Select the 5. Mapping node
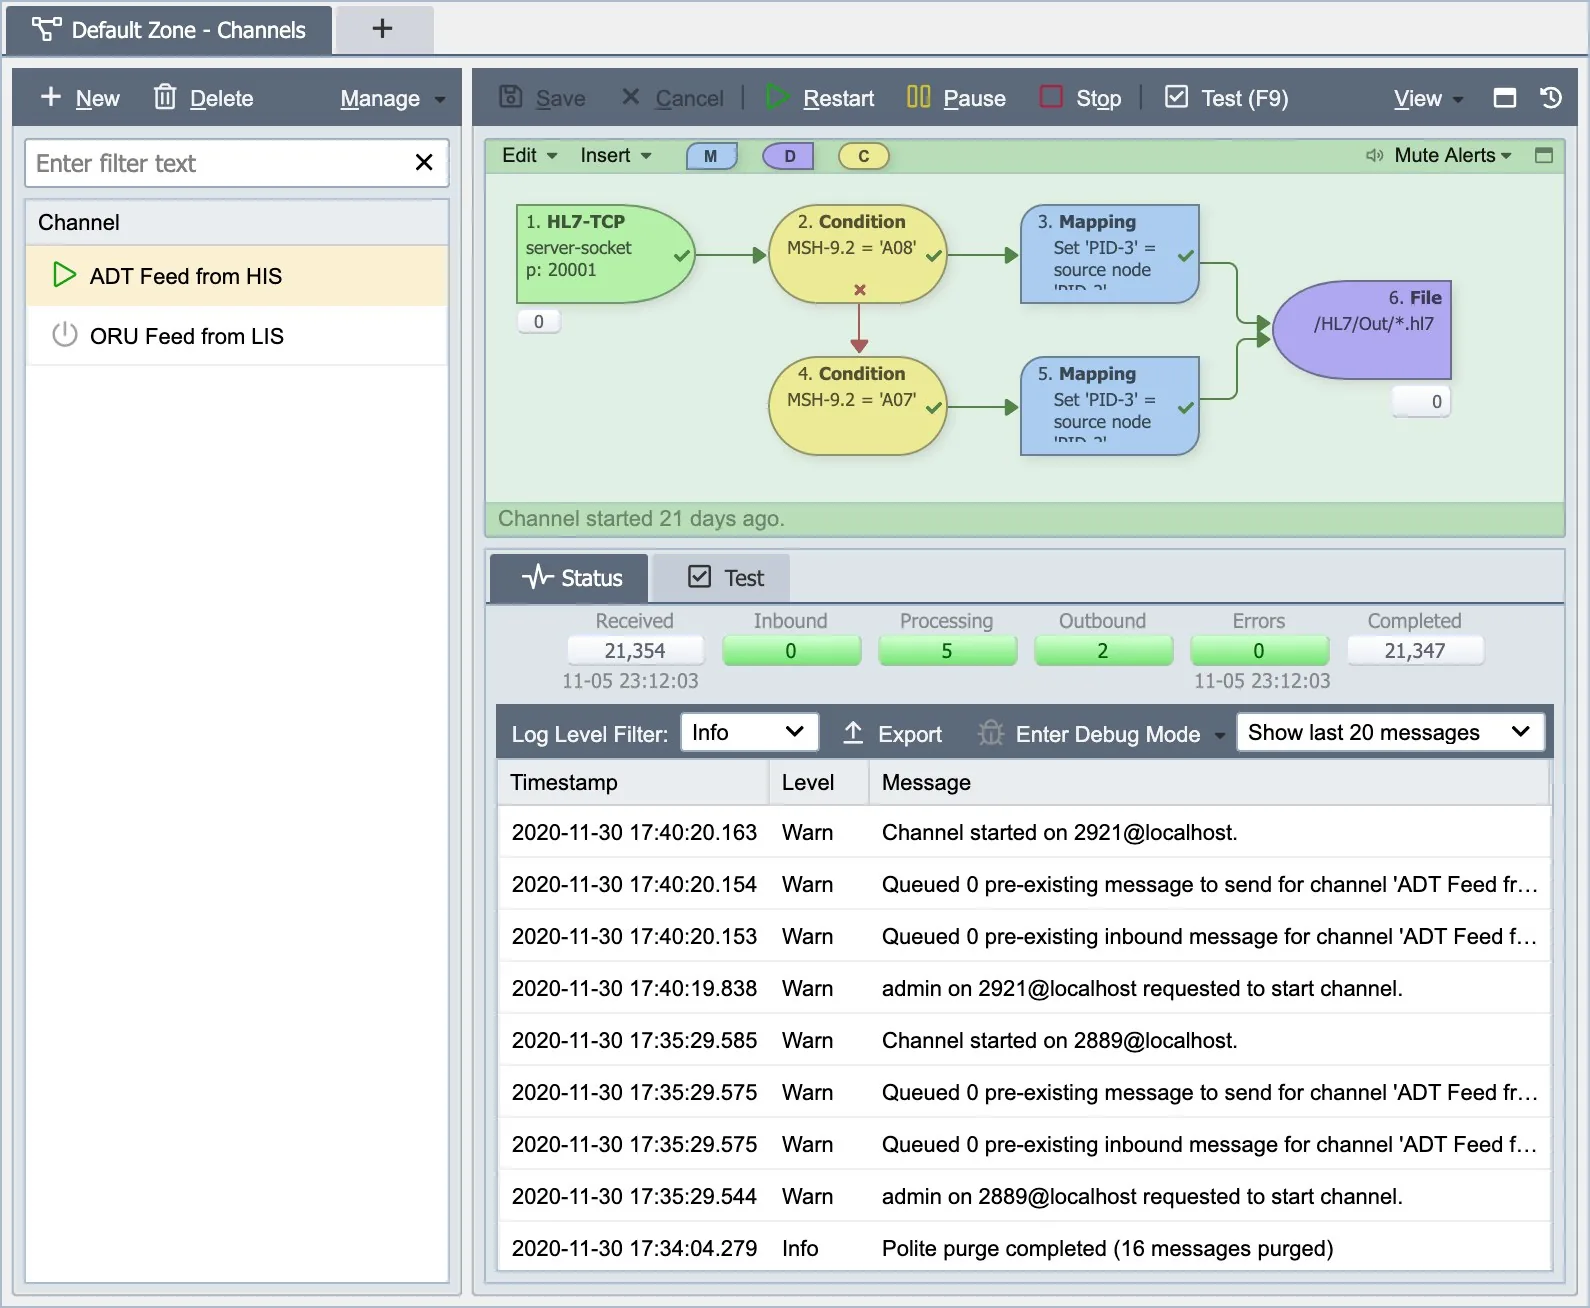 pos(1109,406)
